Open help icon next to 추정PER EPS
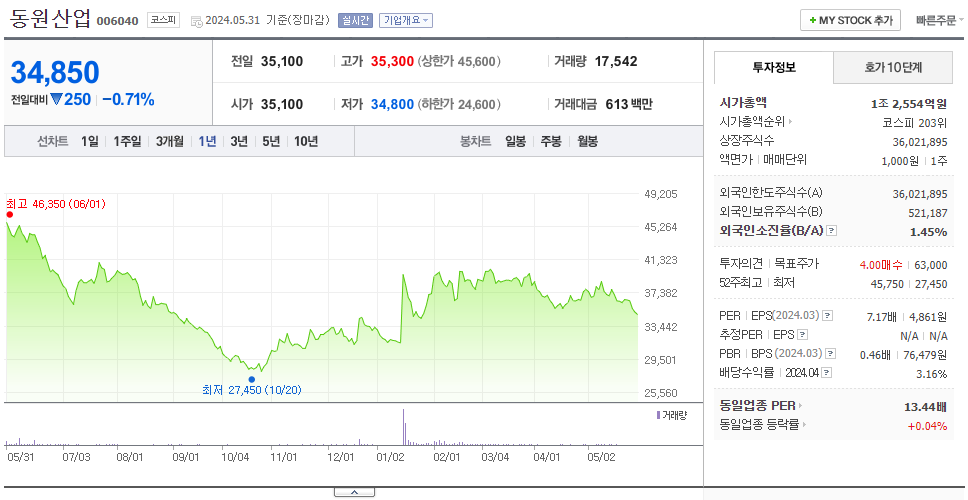The height and width of the screenshot is (500, 968). 802,335
